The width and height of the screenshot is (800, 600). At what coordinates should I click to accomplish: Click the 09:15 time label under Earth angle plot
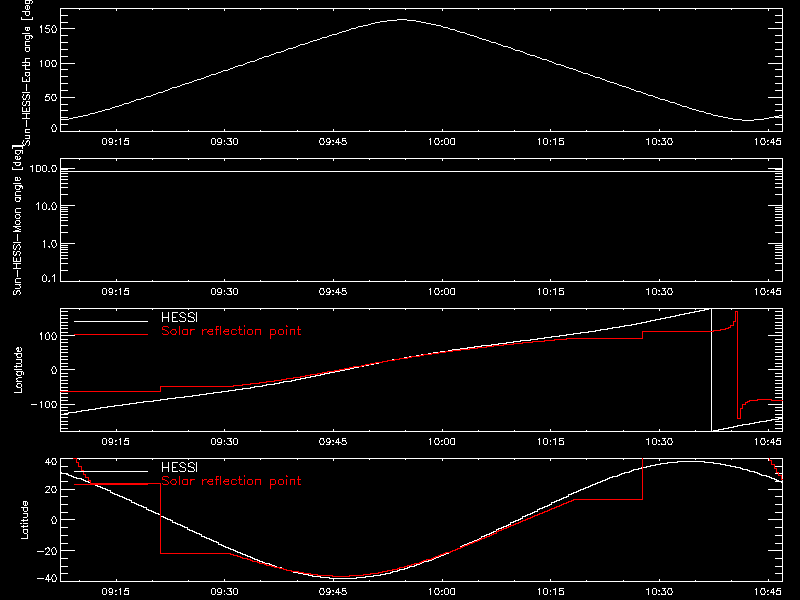pyautogui.click(x=115, y=142)
